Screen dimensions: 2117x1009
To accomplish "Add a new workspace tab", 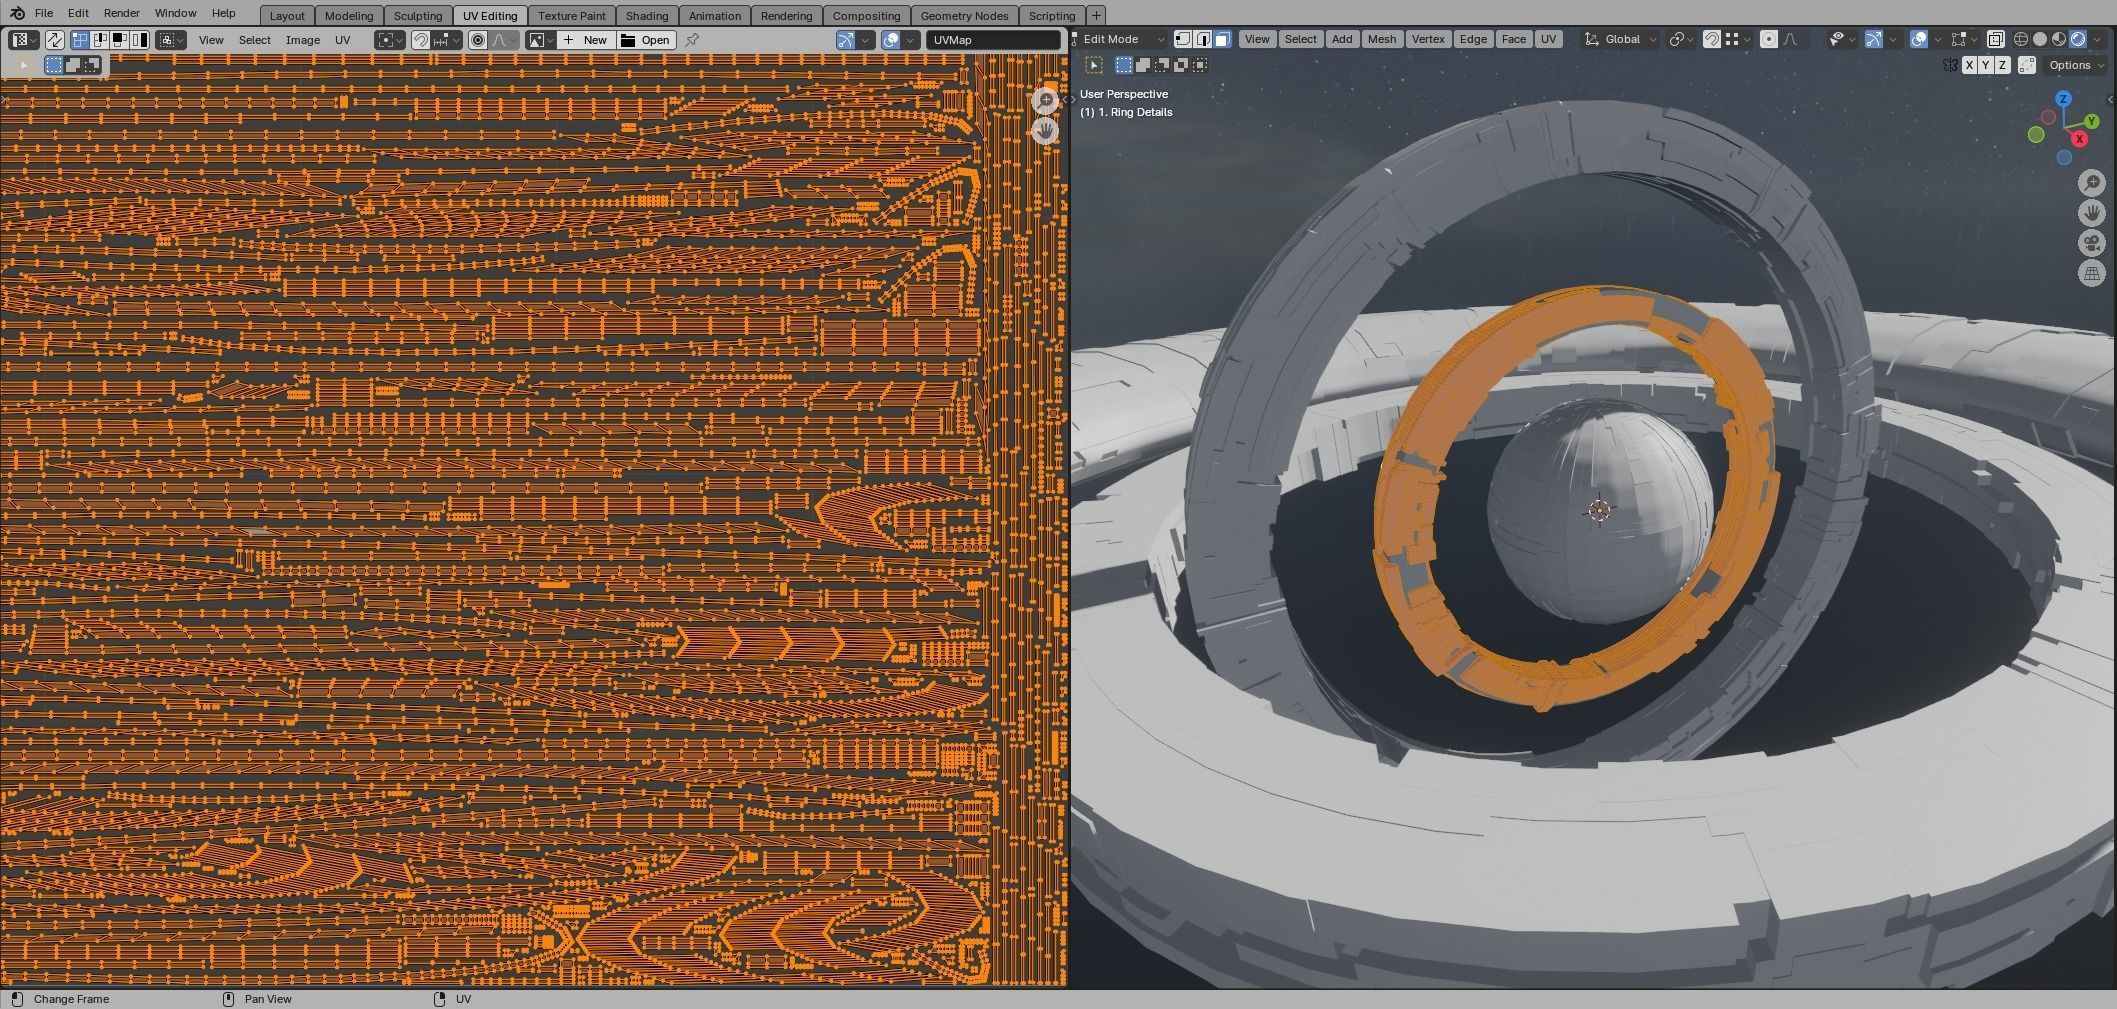I will click(x=1096, y=15).
